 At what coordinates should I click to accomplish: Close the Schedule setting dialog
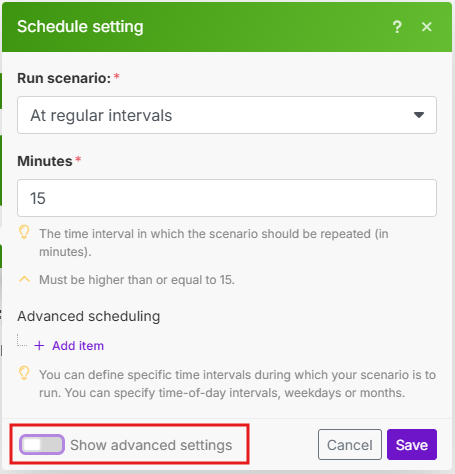pos(427,27)
